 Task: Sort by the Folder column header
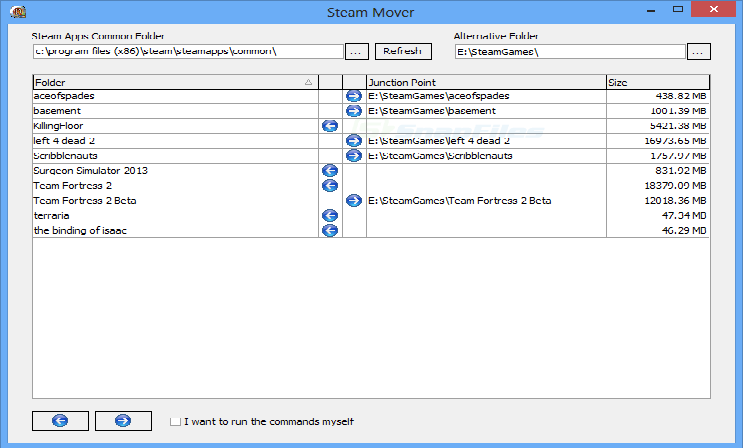coord(176,82)
